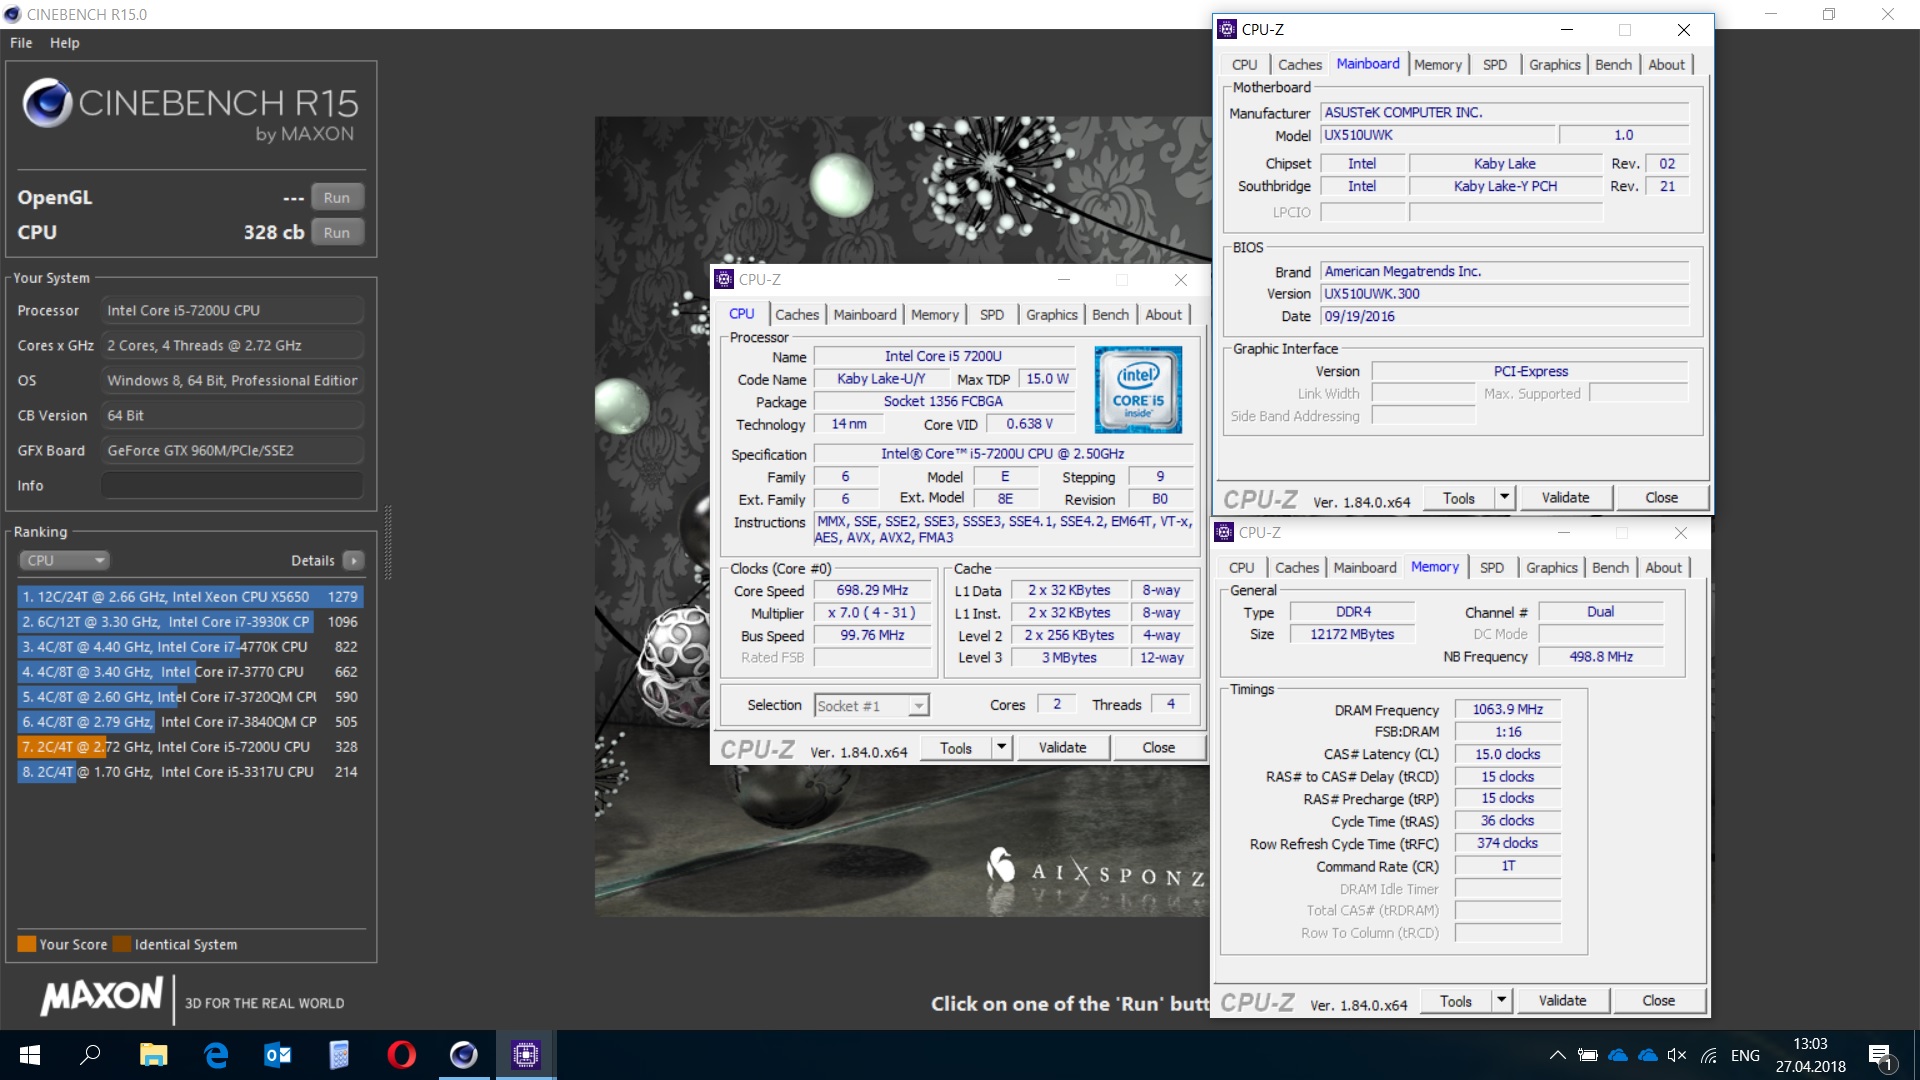Open Outlook from the taskbar
Image resolution: width=1920 pixels, height=1080 pixels.
278,1055
